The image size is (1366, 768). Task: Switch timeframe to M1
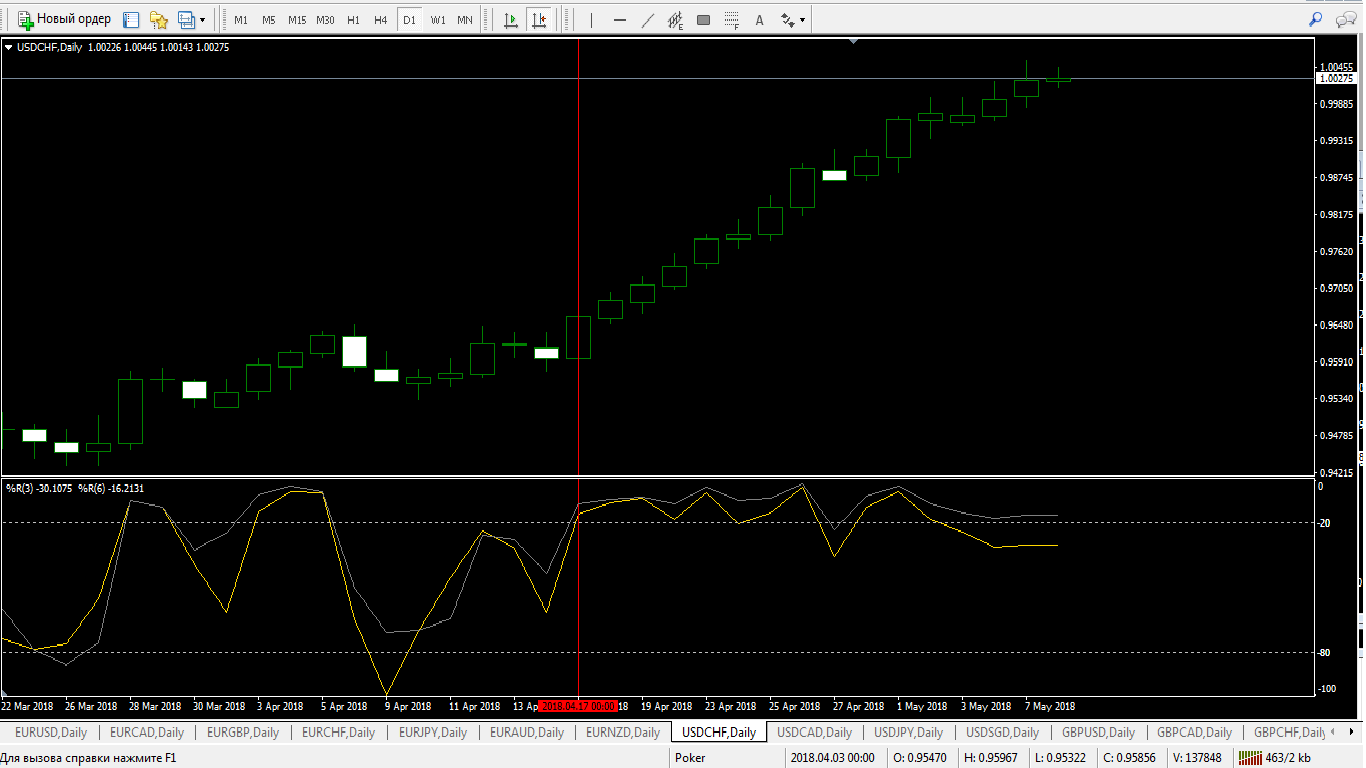[x=241, y=20]
